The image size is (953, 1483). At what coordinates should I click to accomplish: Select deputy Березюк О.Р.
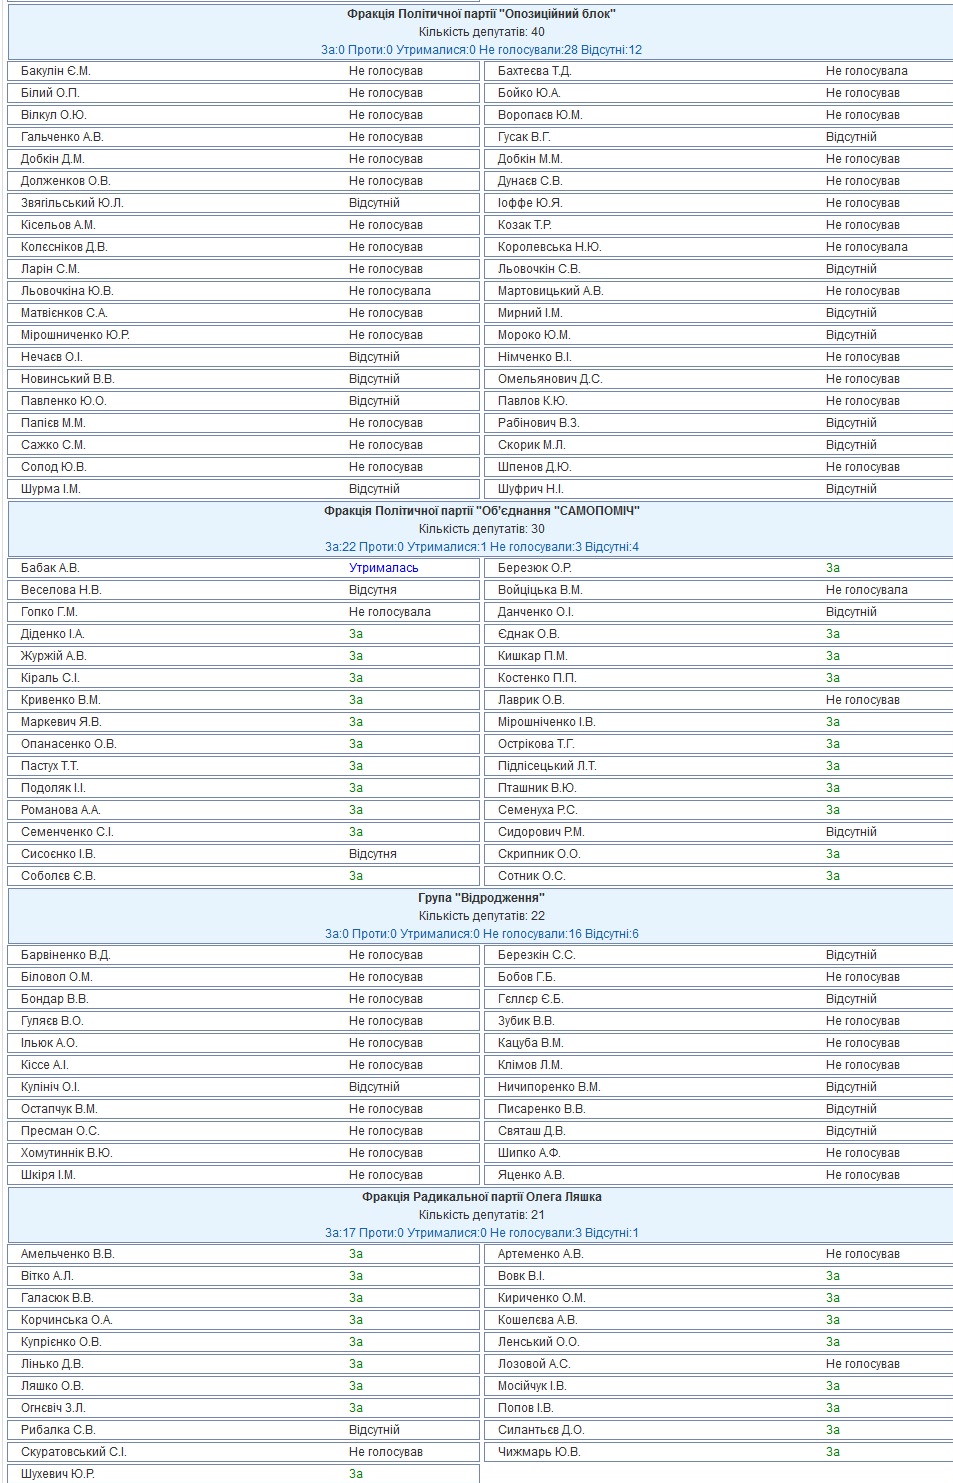pyautogui.click(x=534, y=568)
